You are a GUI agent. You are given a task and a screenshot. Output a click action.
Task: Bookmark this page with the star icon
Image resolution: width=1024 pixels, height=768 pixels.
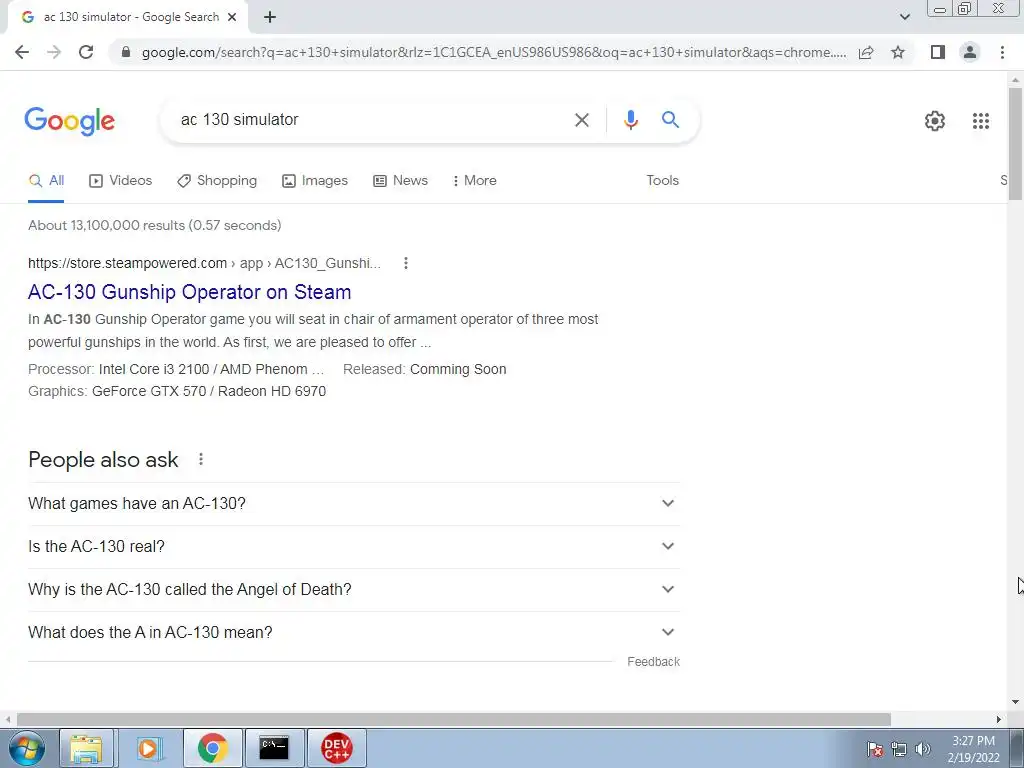pos(898,52)
